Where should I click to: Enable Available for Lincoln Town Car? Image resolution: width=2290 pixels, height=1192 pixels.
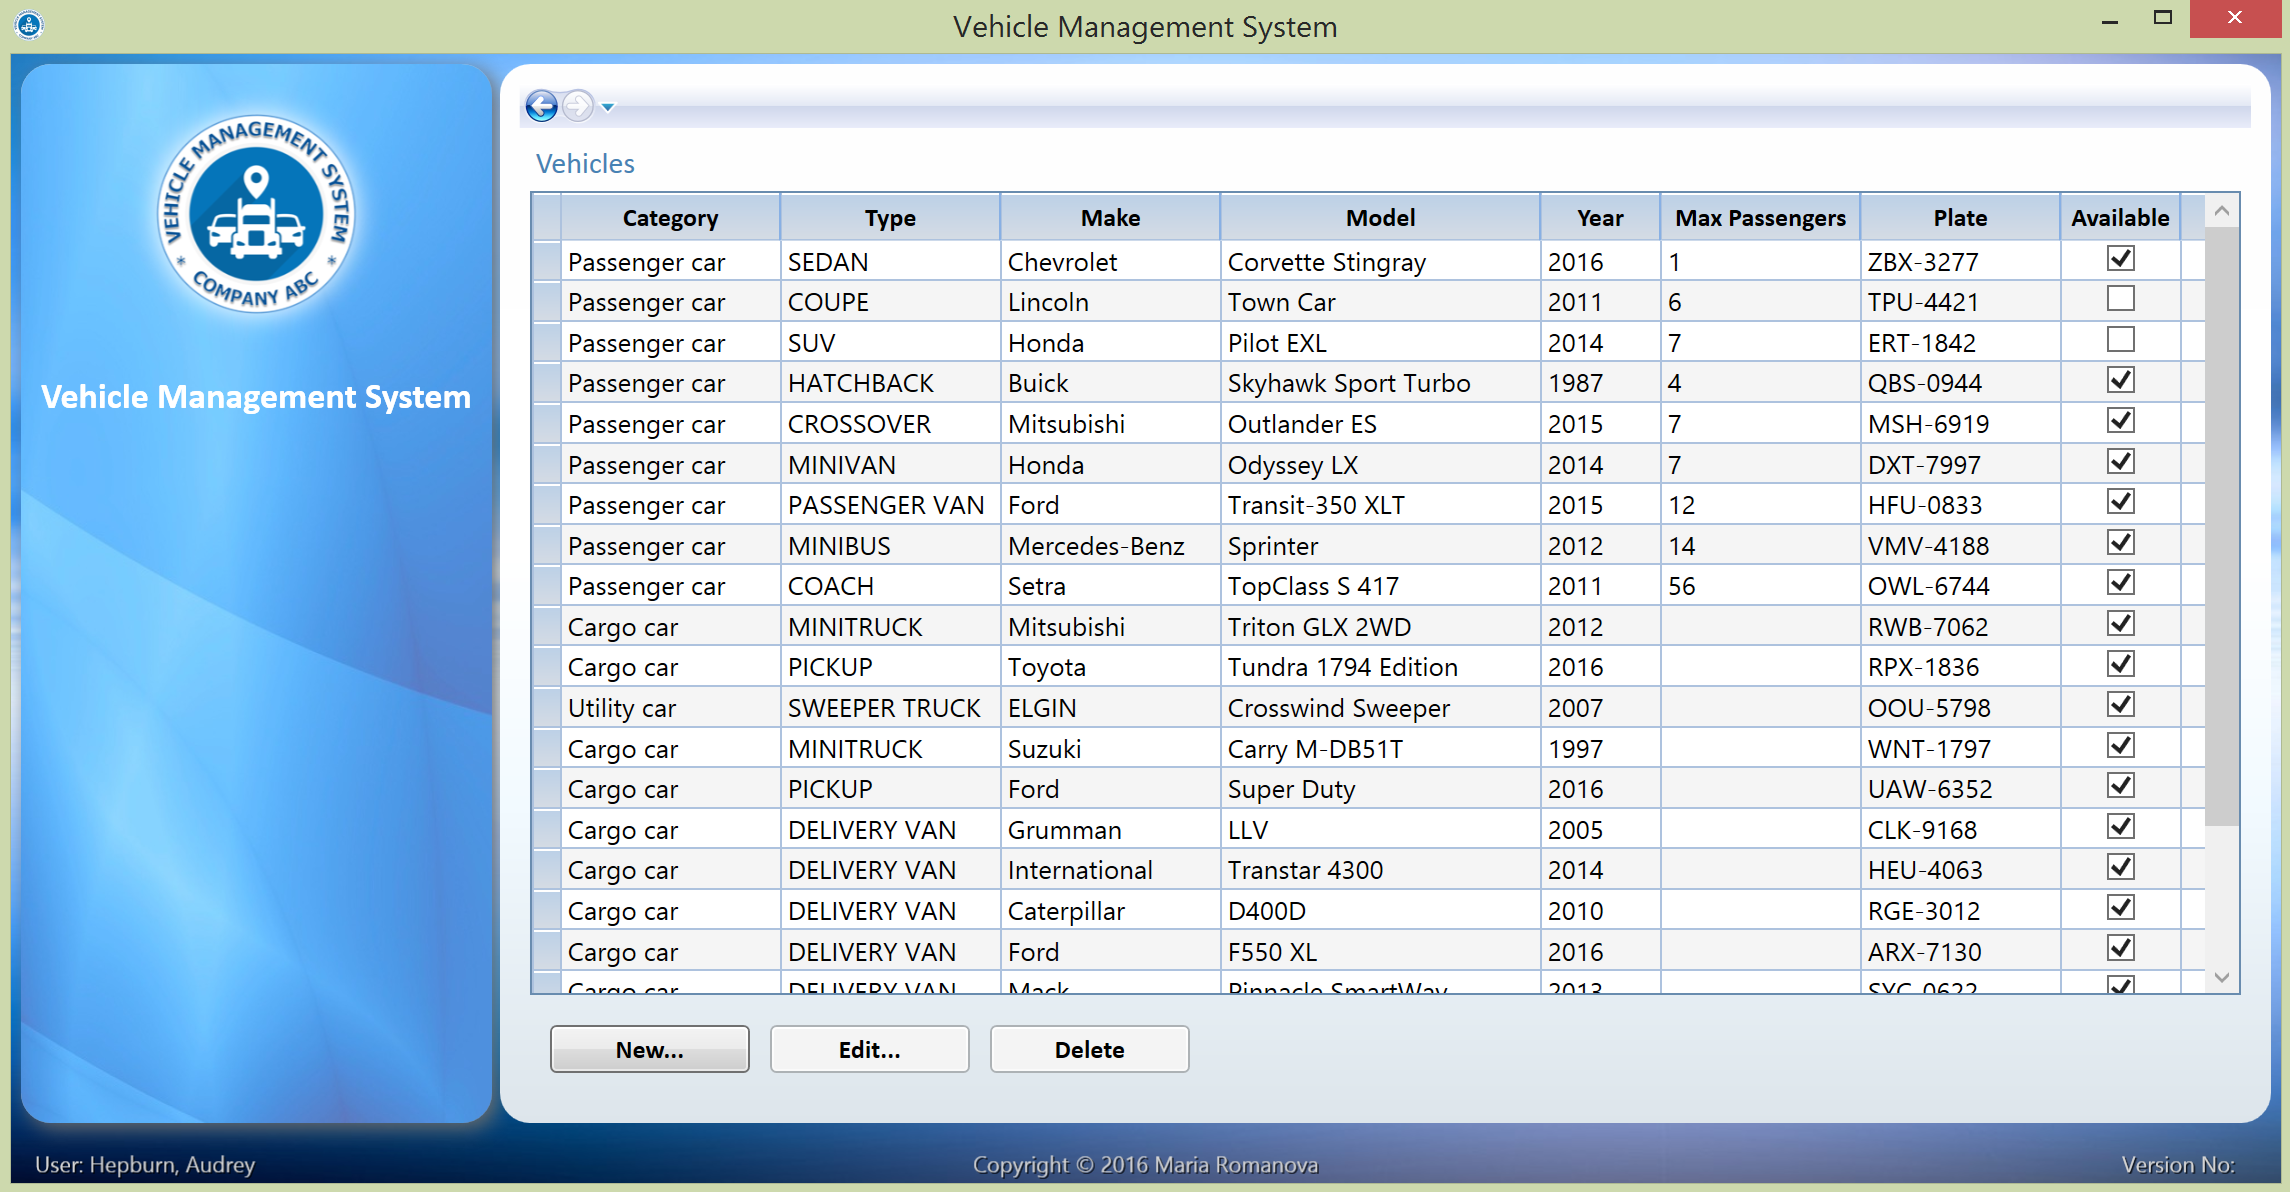2120,299
